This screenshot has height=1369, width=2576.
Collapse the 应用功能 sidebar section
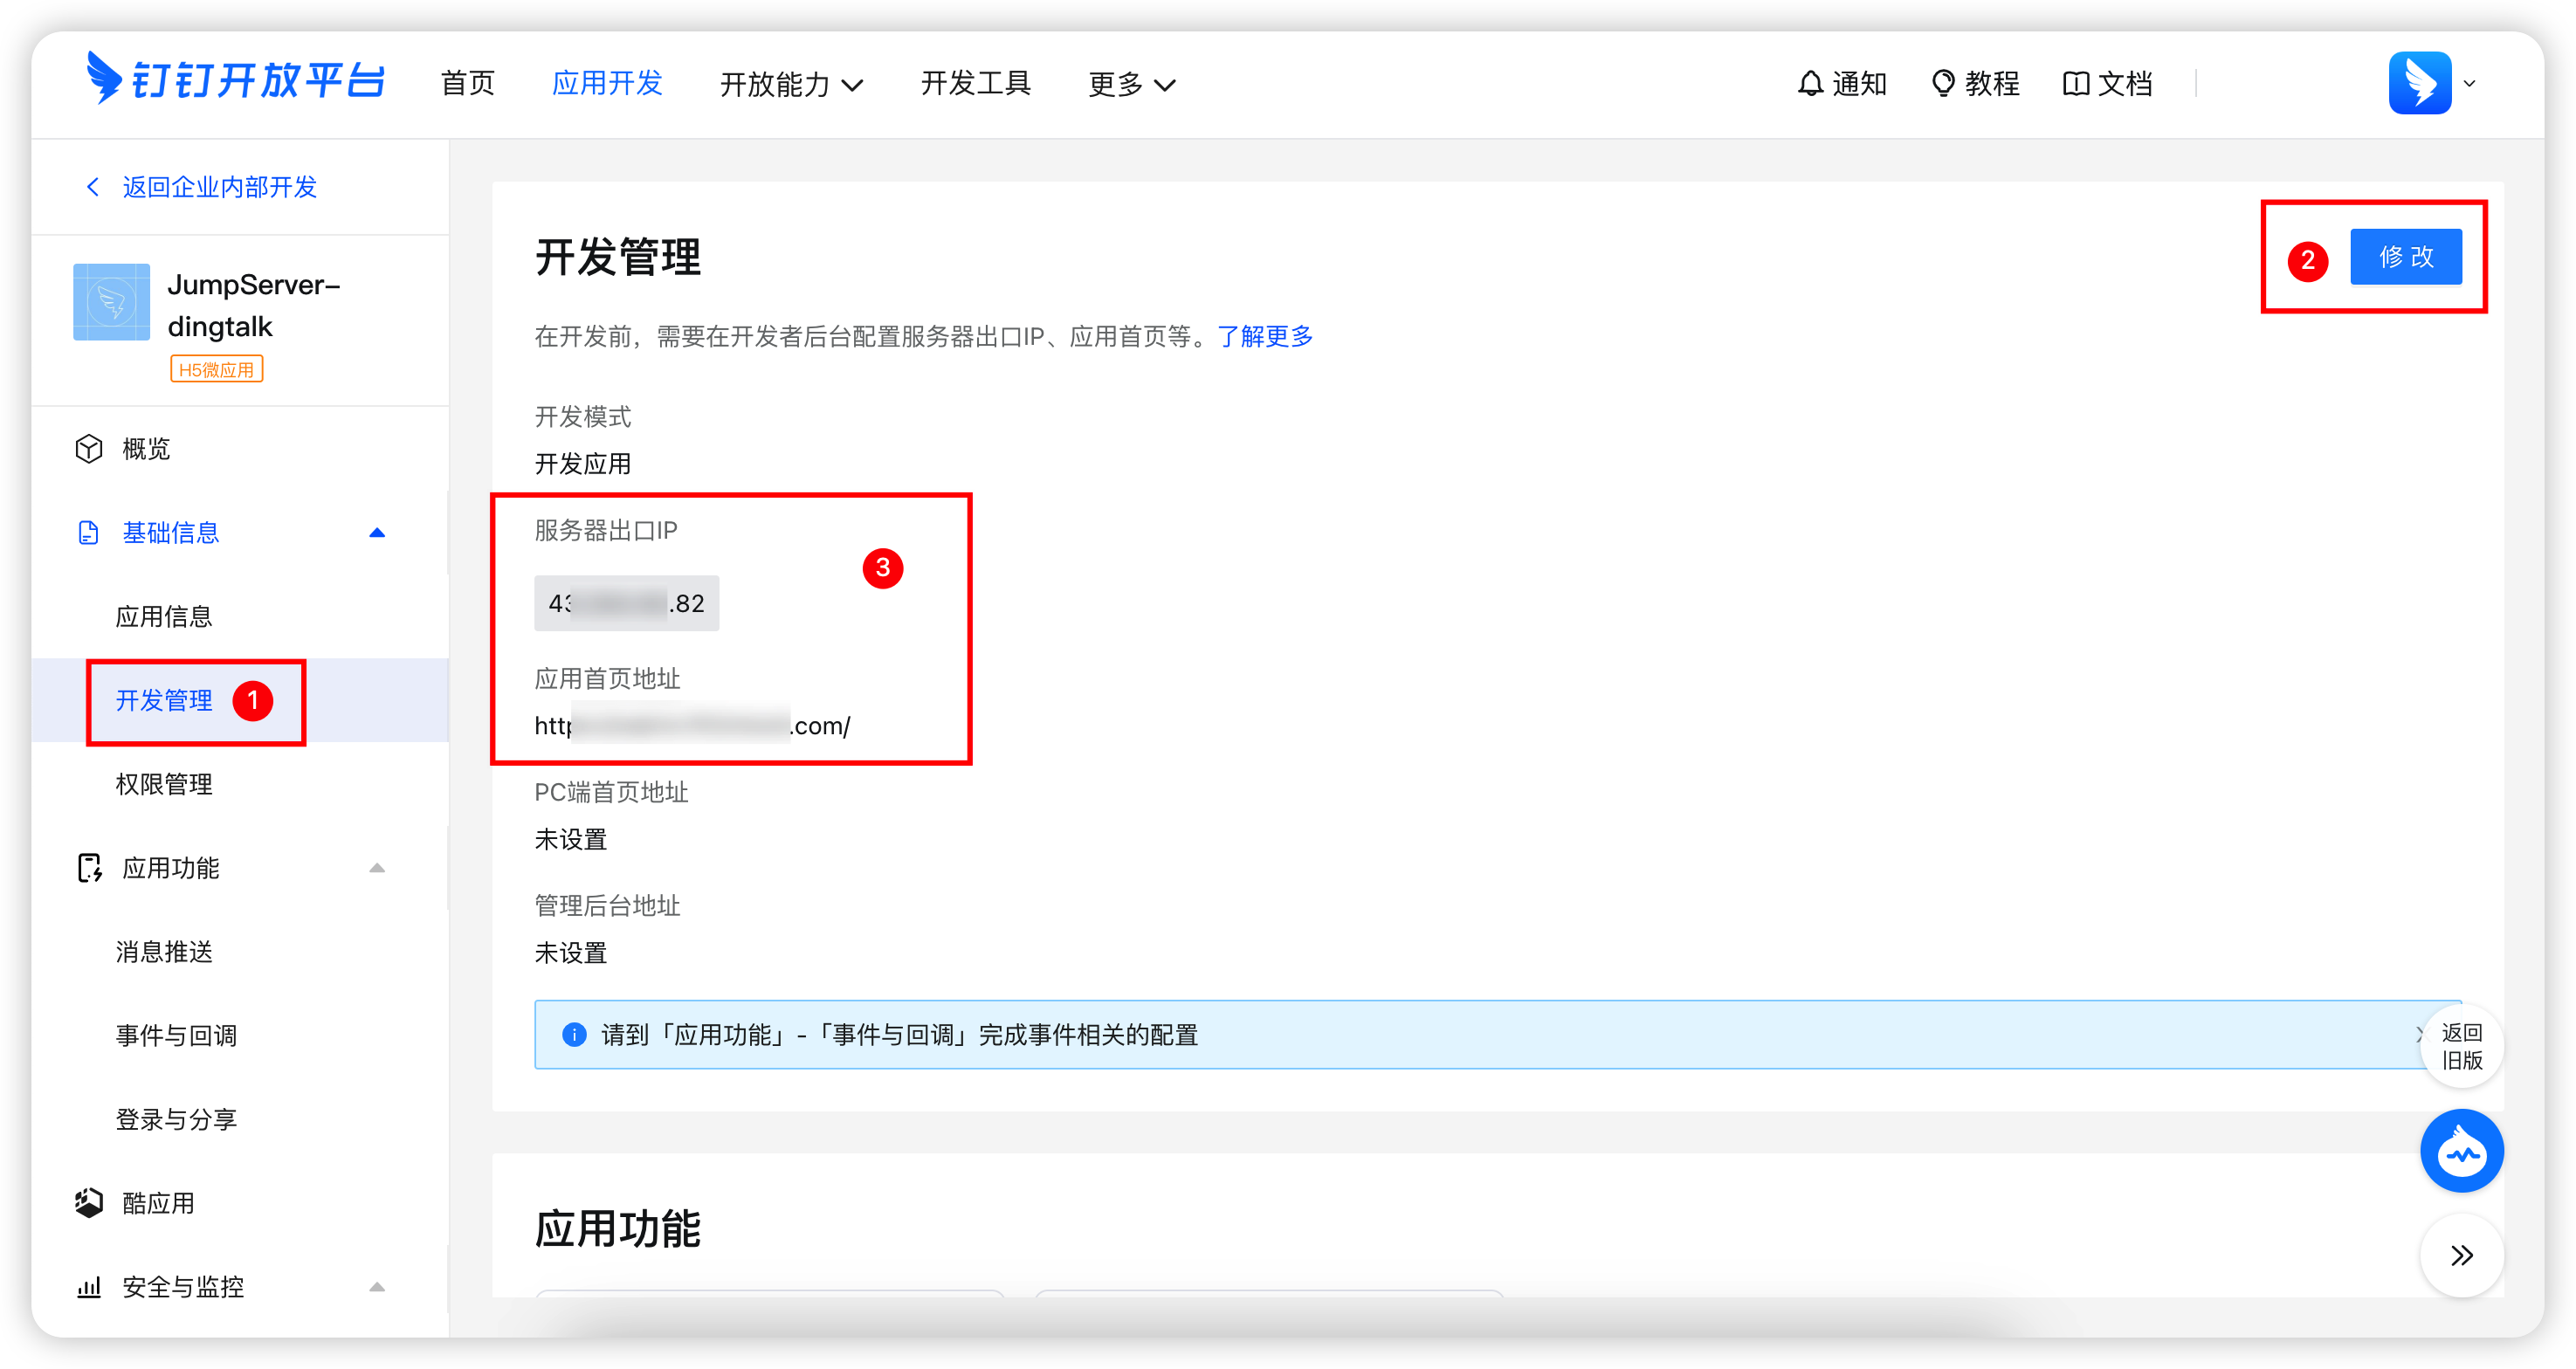(377, 868)
